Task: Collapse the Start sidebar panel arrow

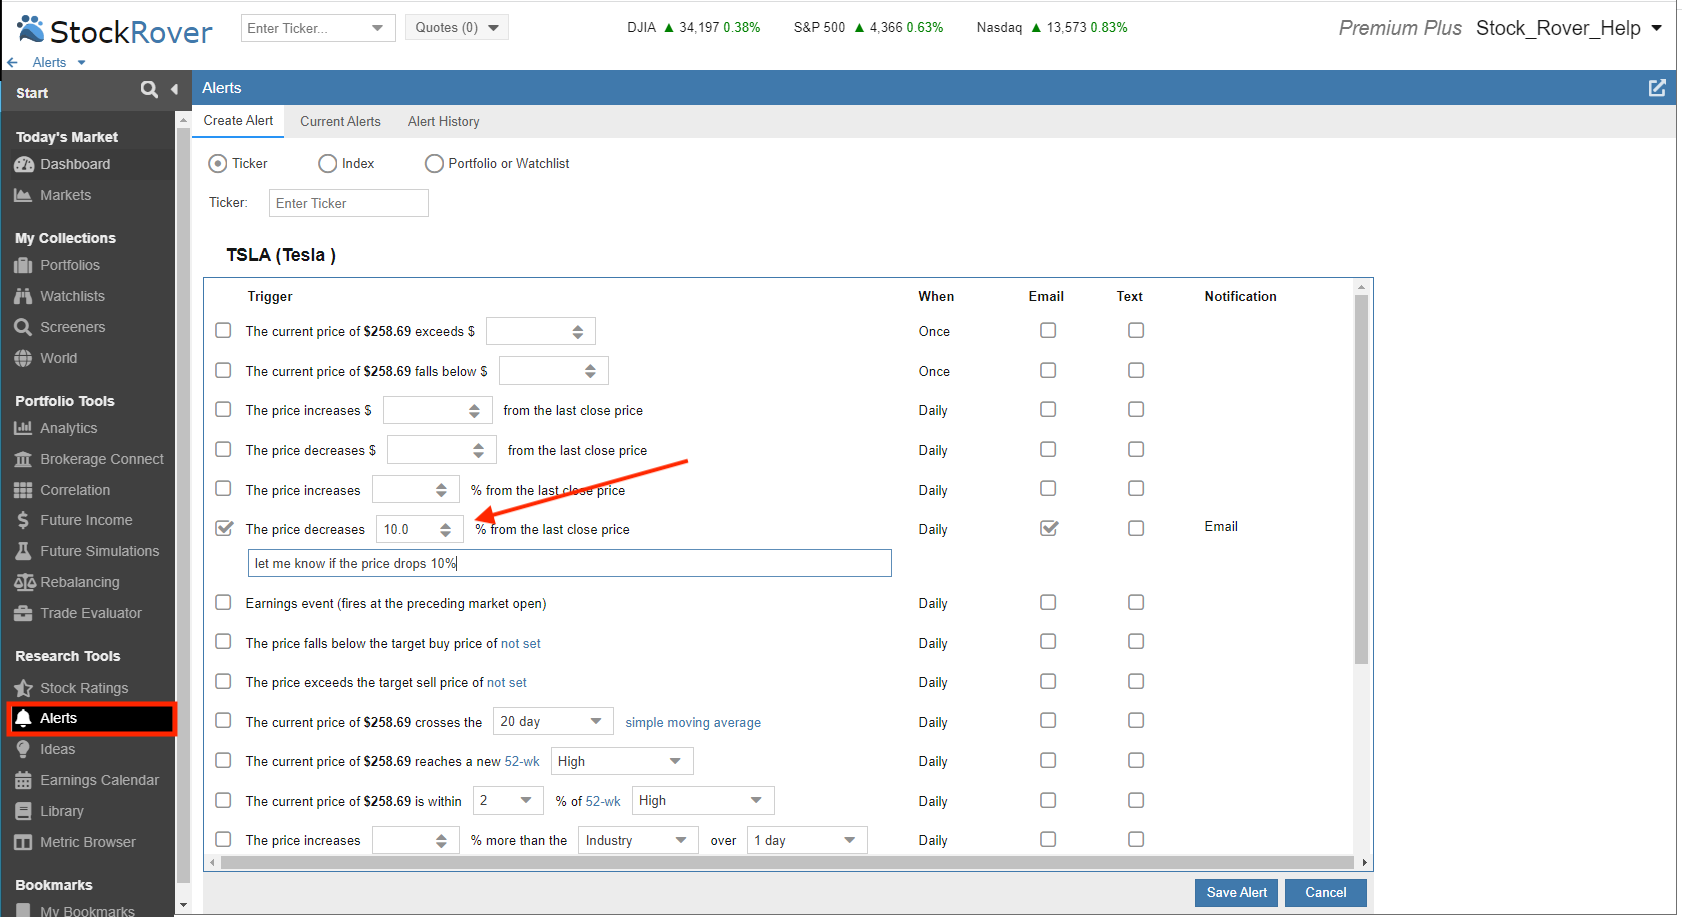Action: pyautogui.click(x=174, y=89)
